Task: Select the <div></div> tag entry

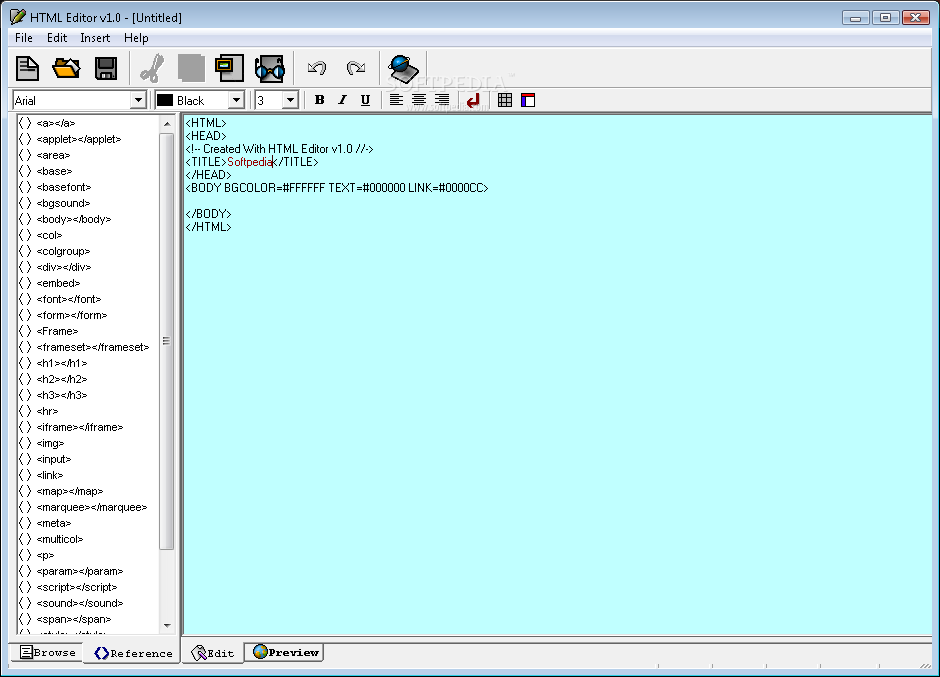Action: tap(64, 267)
